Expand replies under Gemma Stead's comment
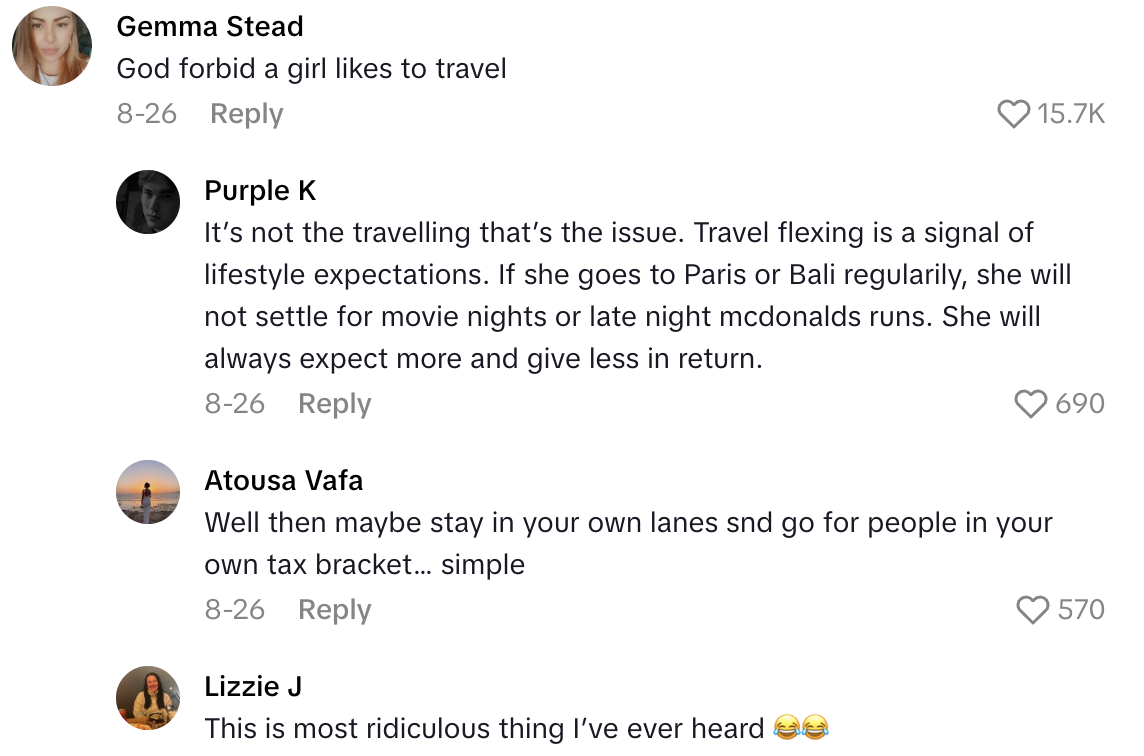This screenshot has height=756, width=1144. point(245,113)
